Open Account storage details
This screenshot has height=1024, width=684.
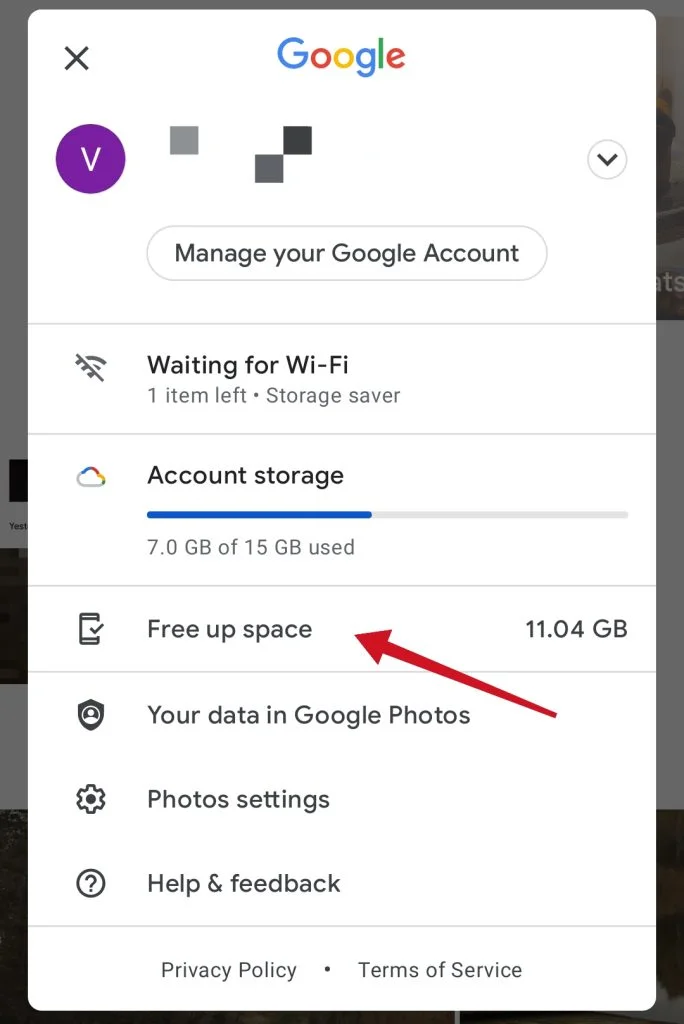click(342, 510)
